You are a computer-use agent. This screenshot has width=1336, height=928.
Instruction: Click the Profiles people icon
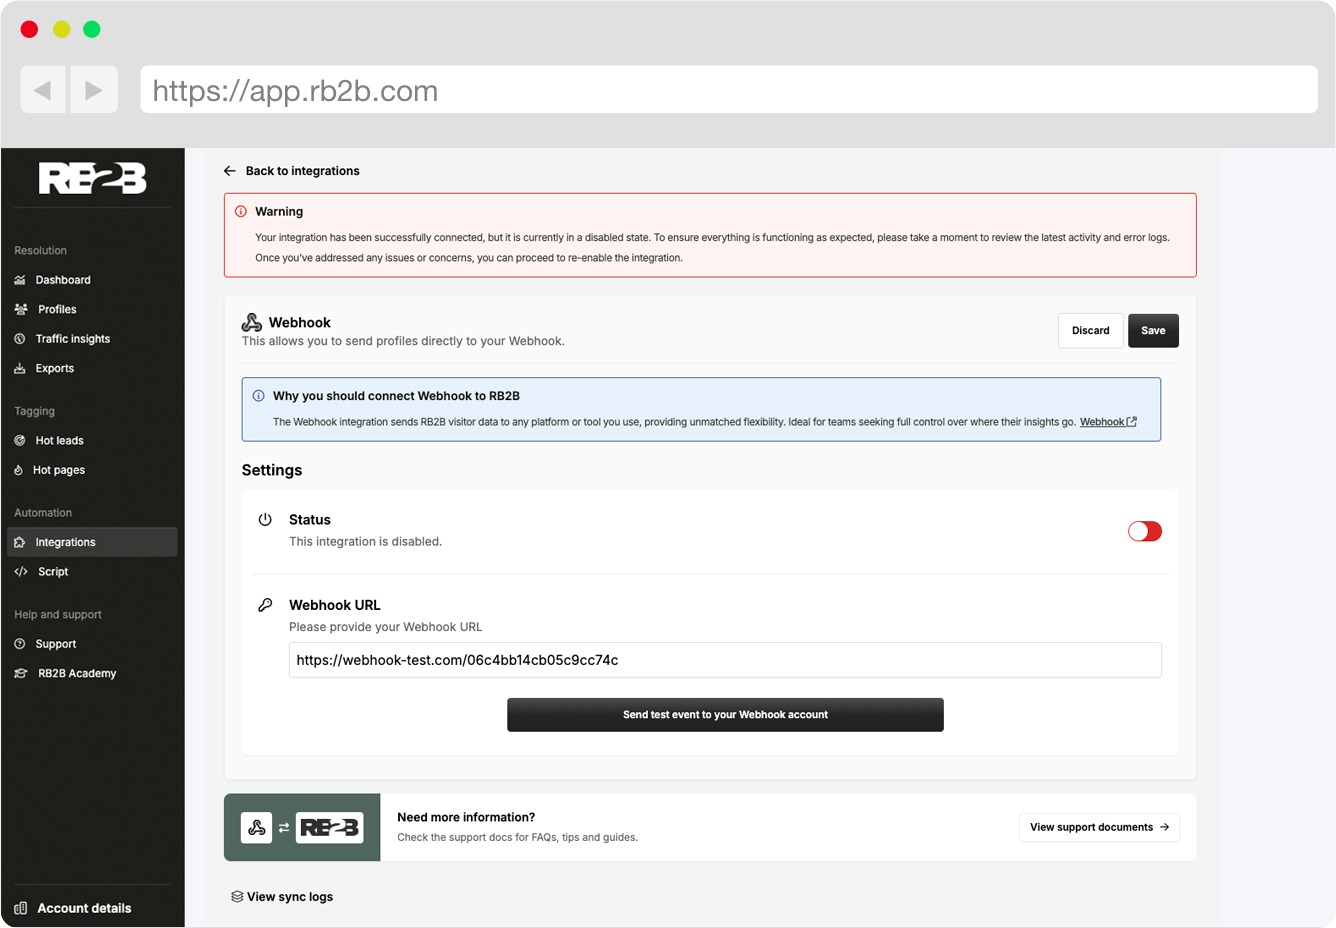click(21, 310)
